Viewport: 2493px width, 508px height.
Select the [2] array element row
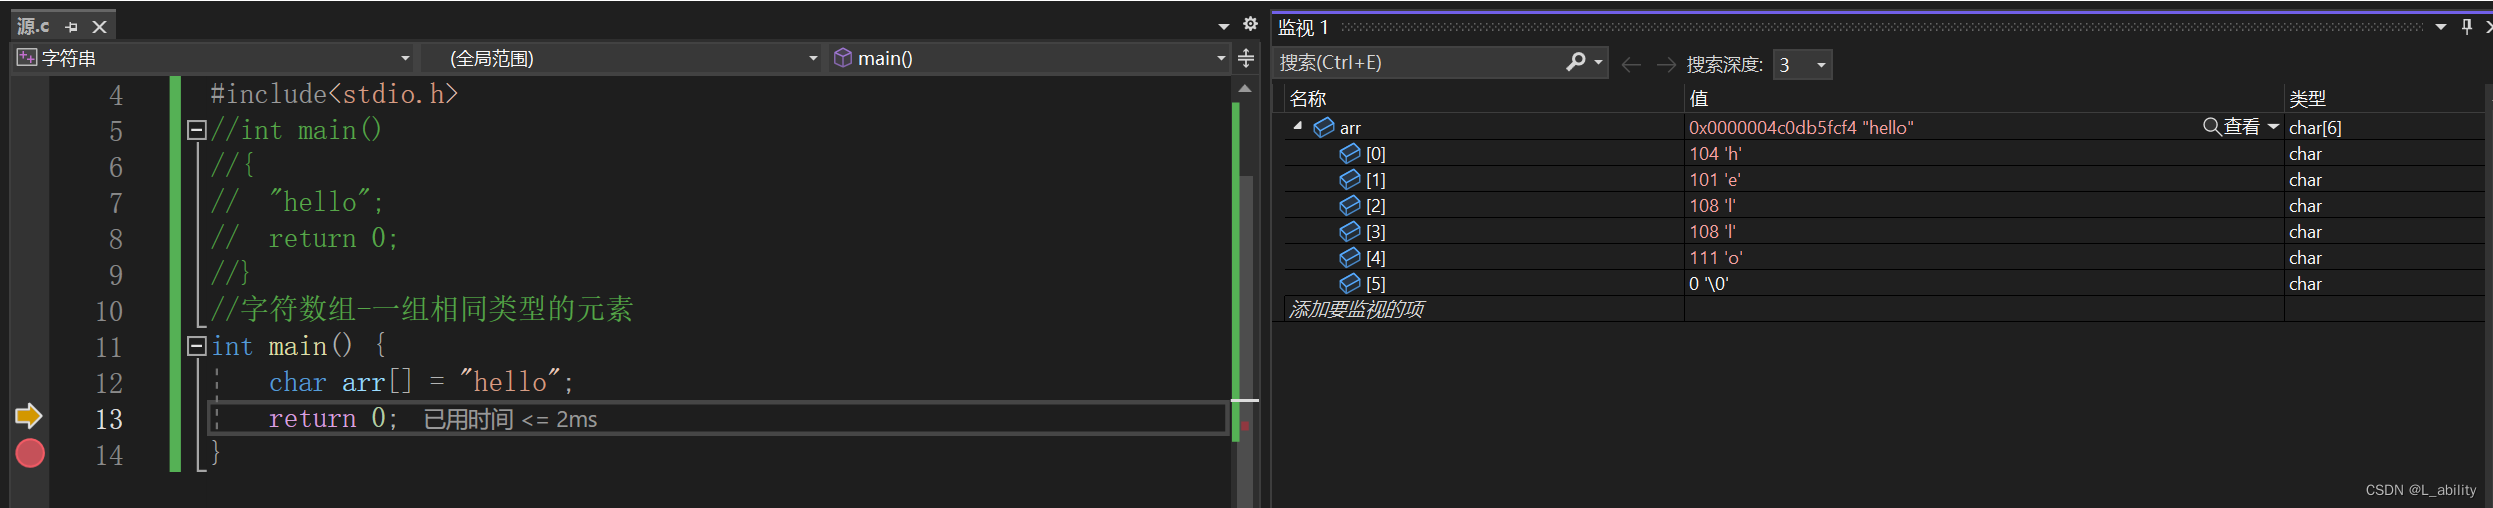pos(1884,206)
